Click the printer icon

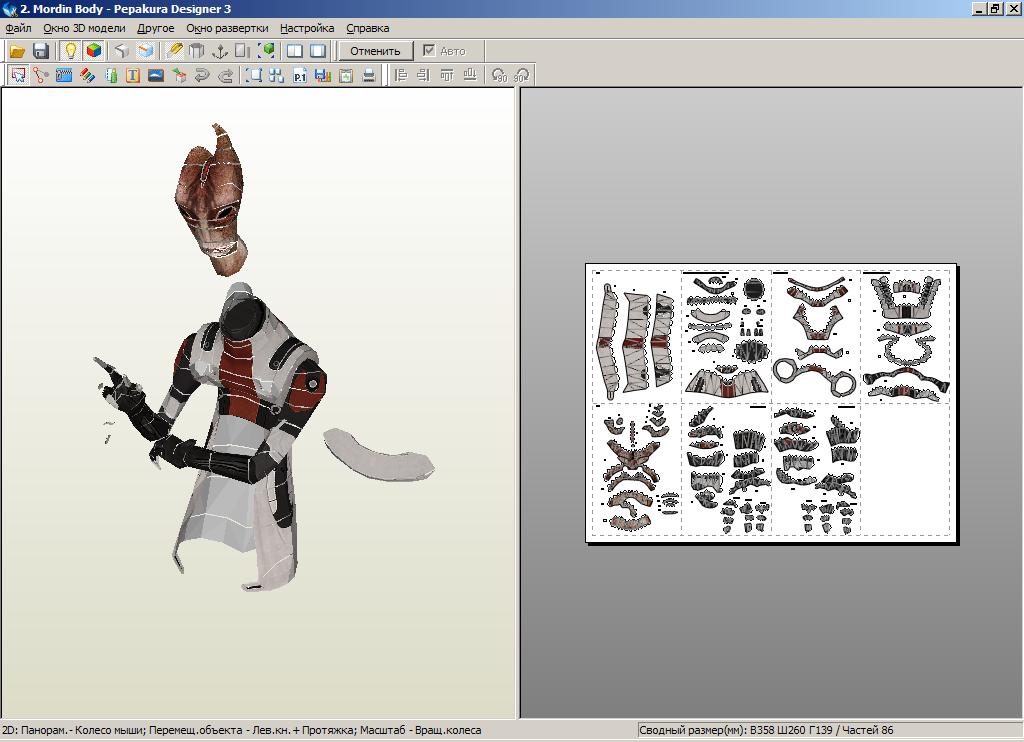(x=369, y=76)
